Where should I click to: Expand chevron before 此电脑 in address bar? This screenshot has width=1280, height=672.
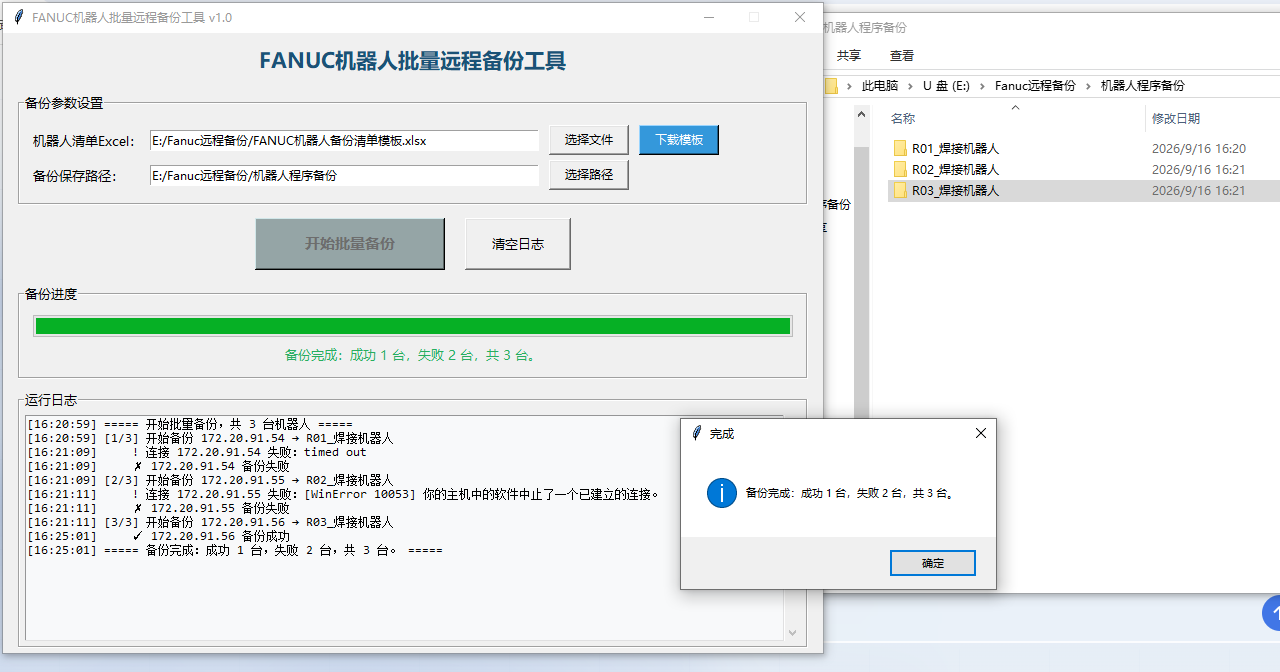pos(850,86)
